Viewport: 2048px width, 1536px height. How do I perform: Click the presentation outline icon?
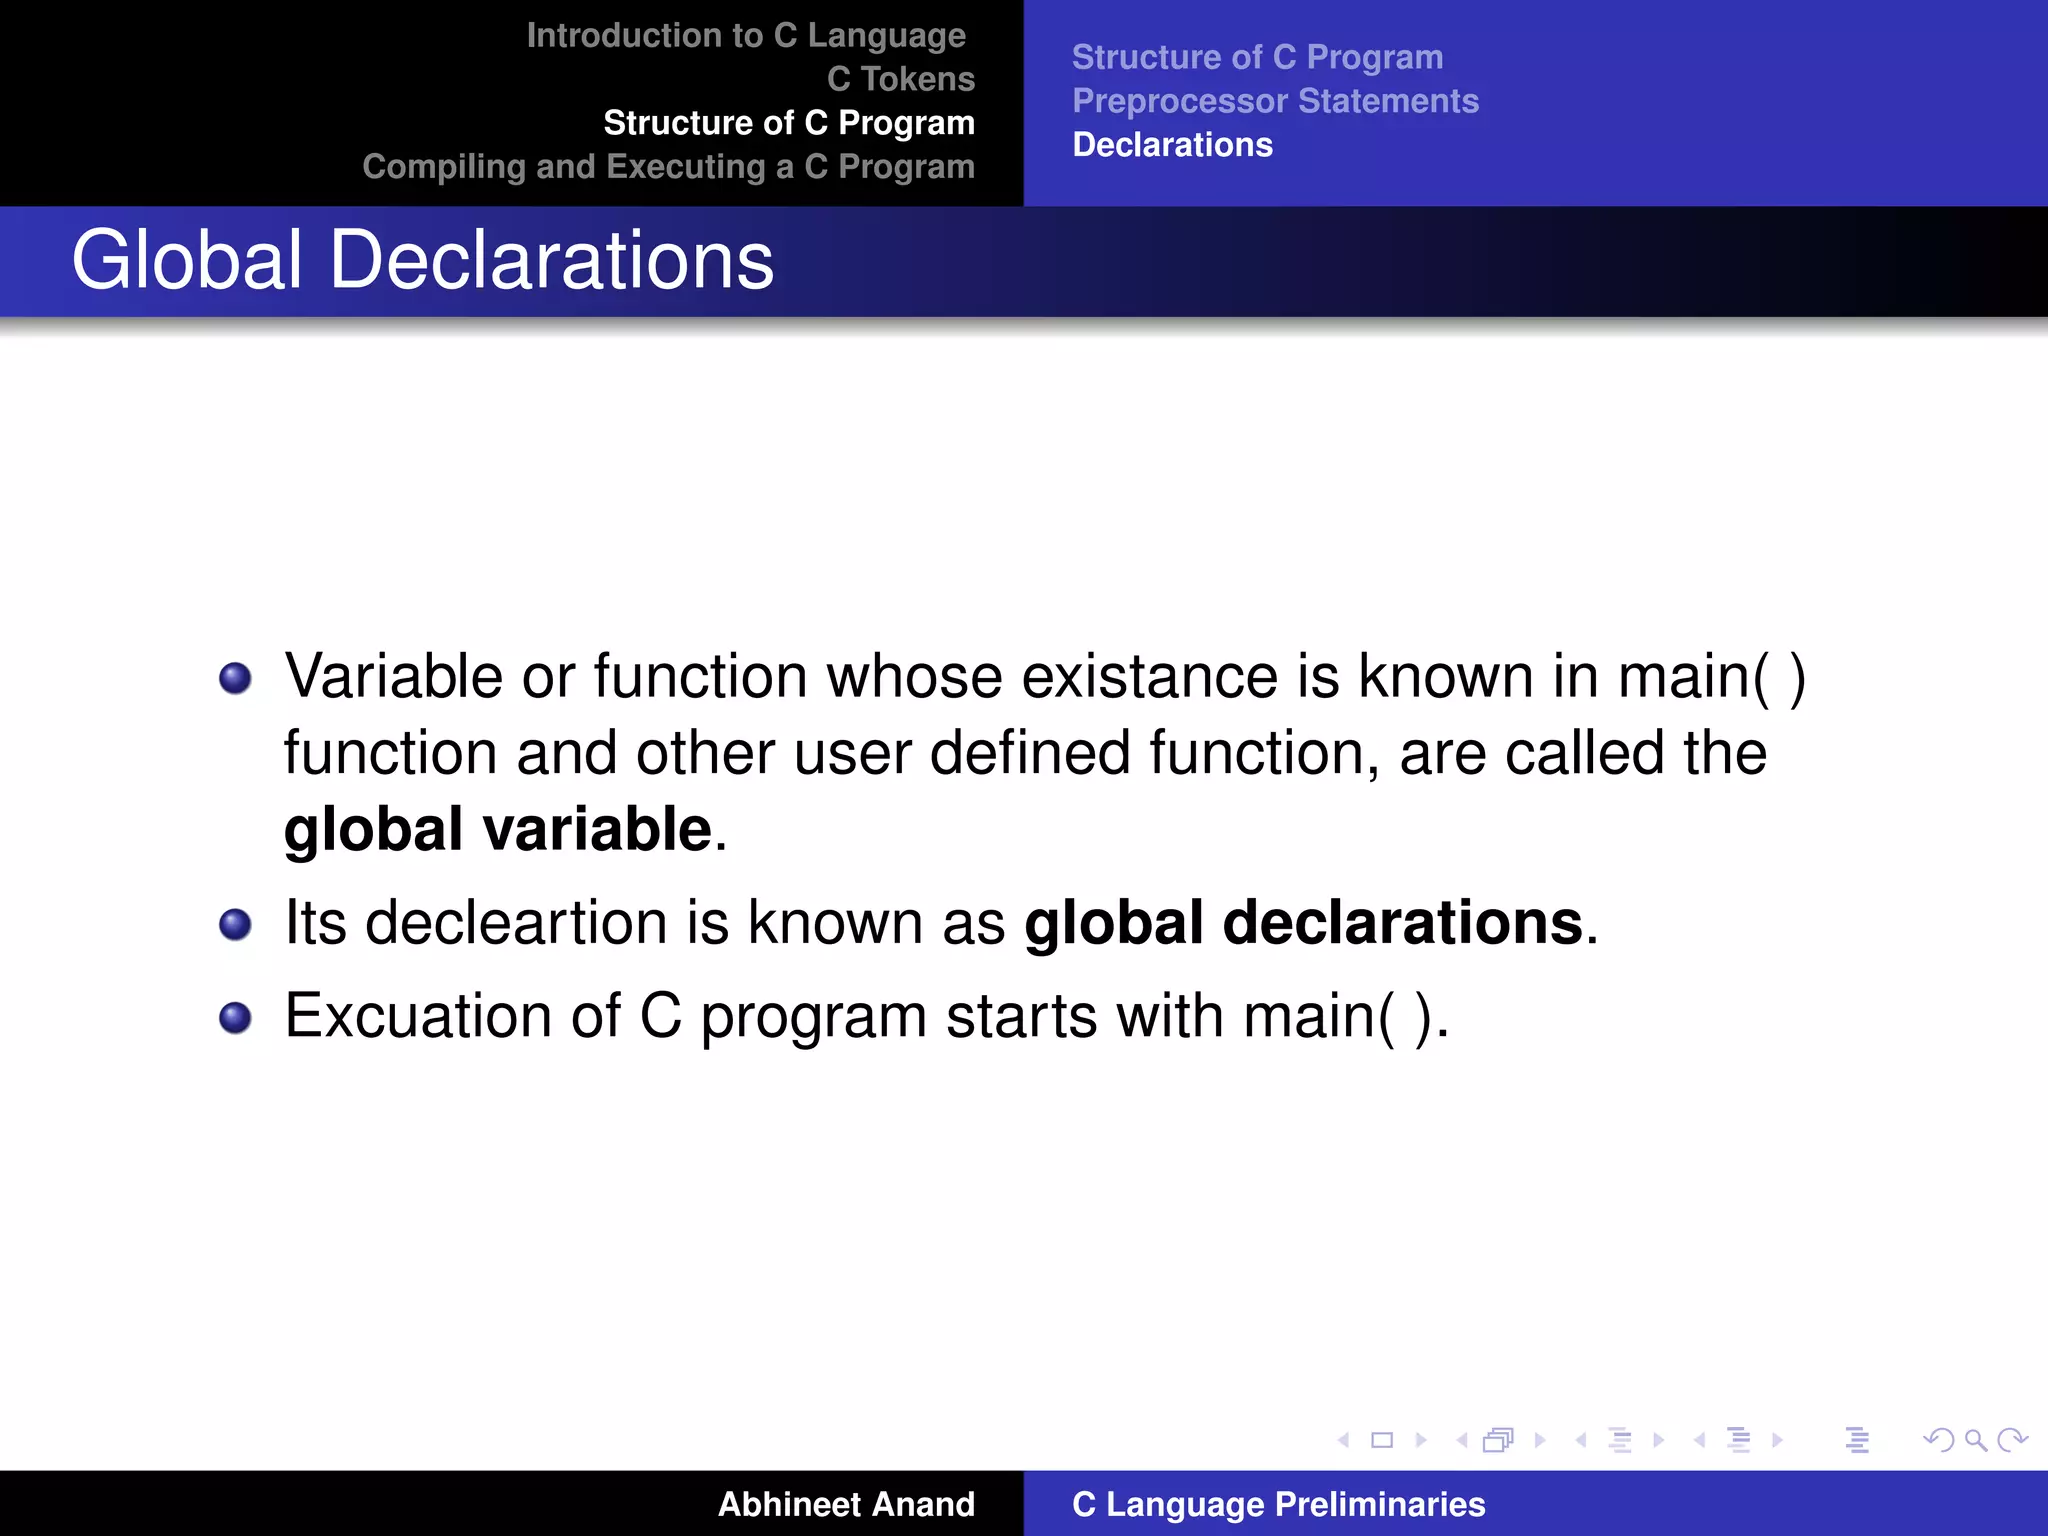click(x=1857, y=1440)
